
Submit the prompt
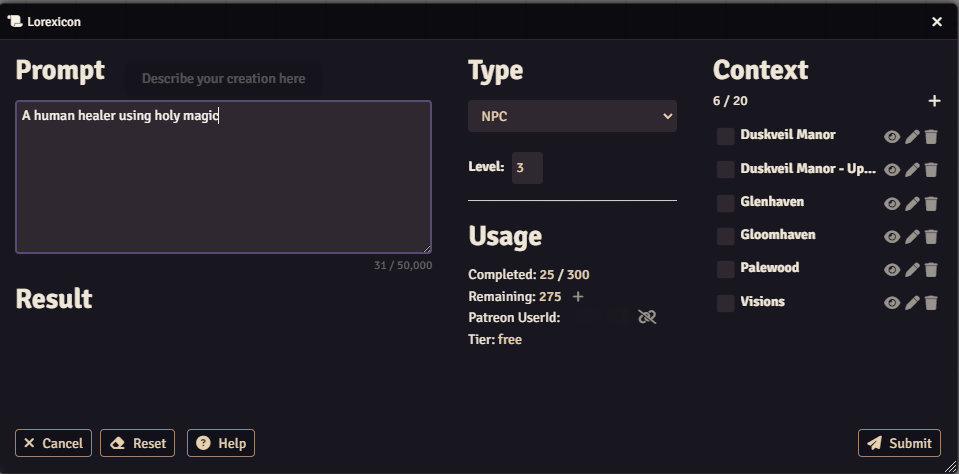(x=899, y=443)
